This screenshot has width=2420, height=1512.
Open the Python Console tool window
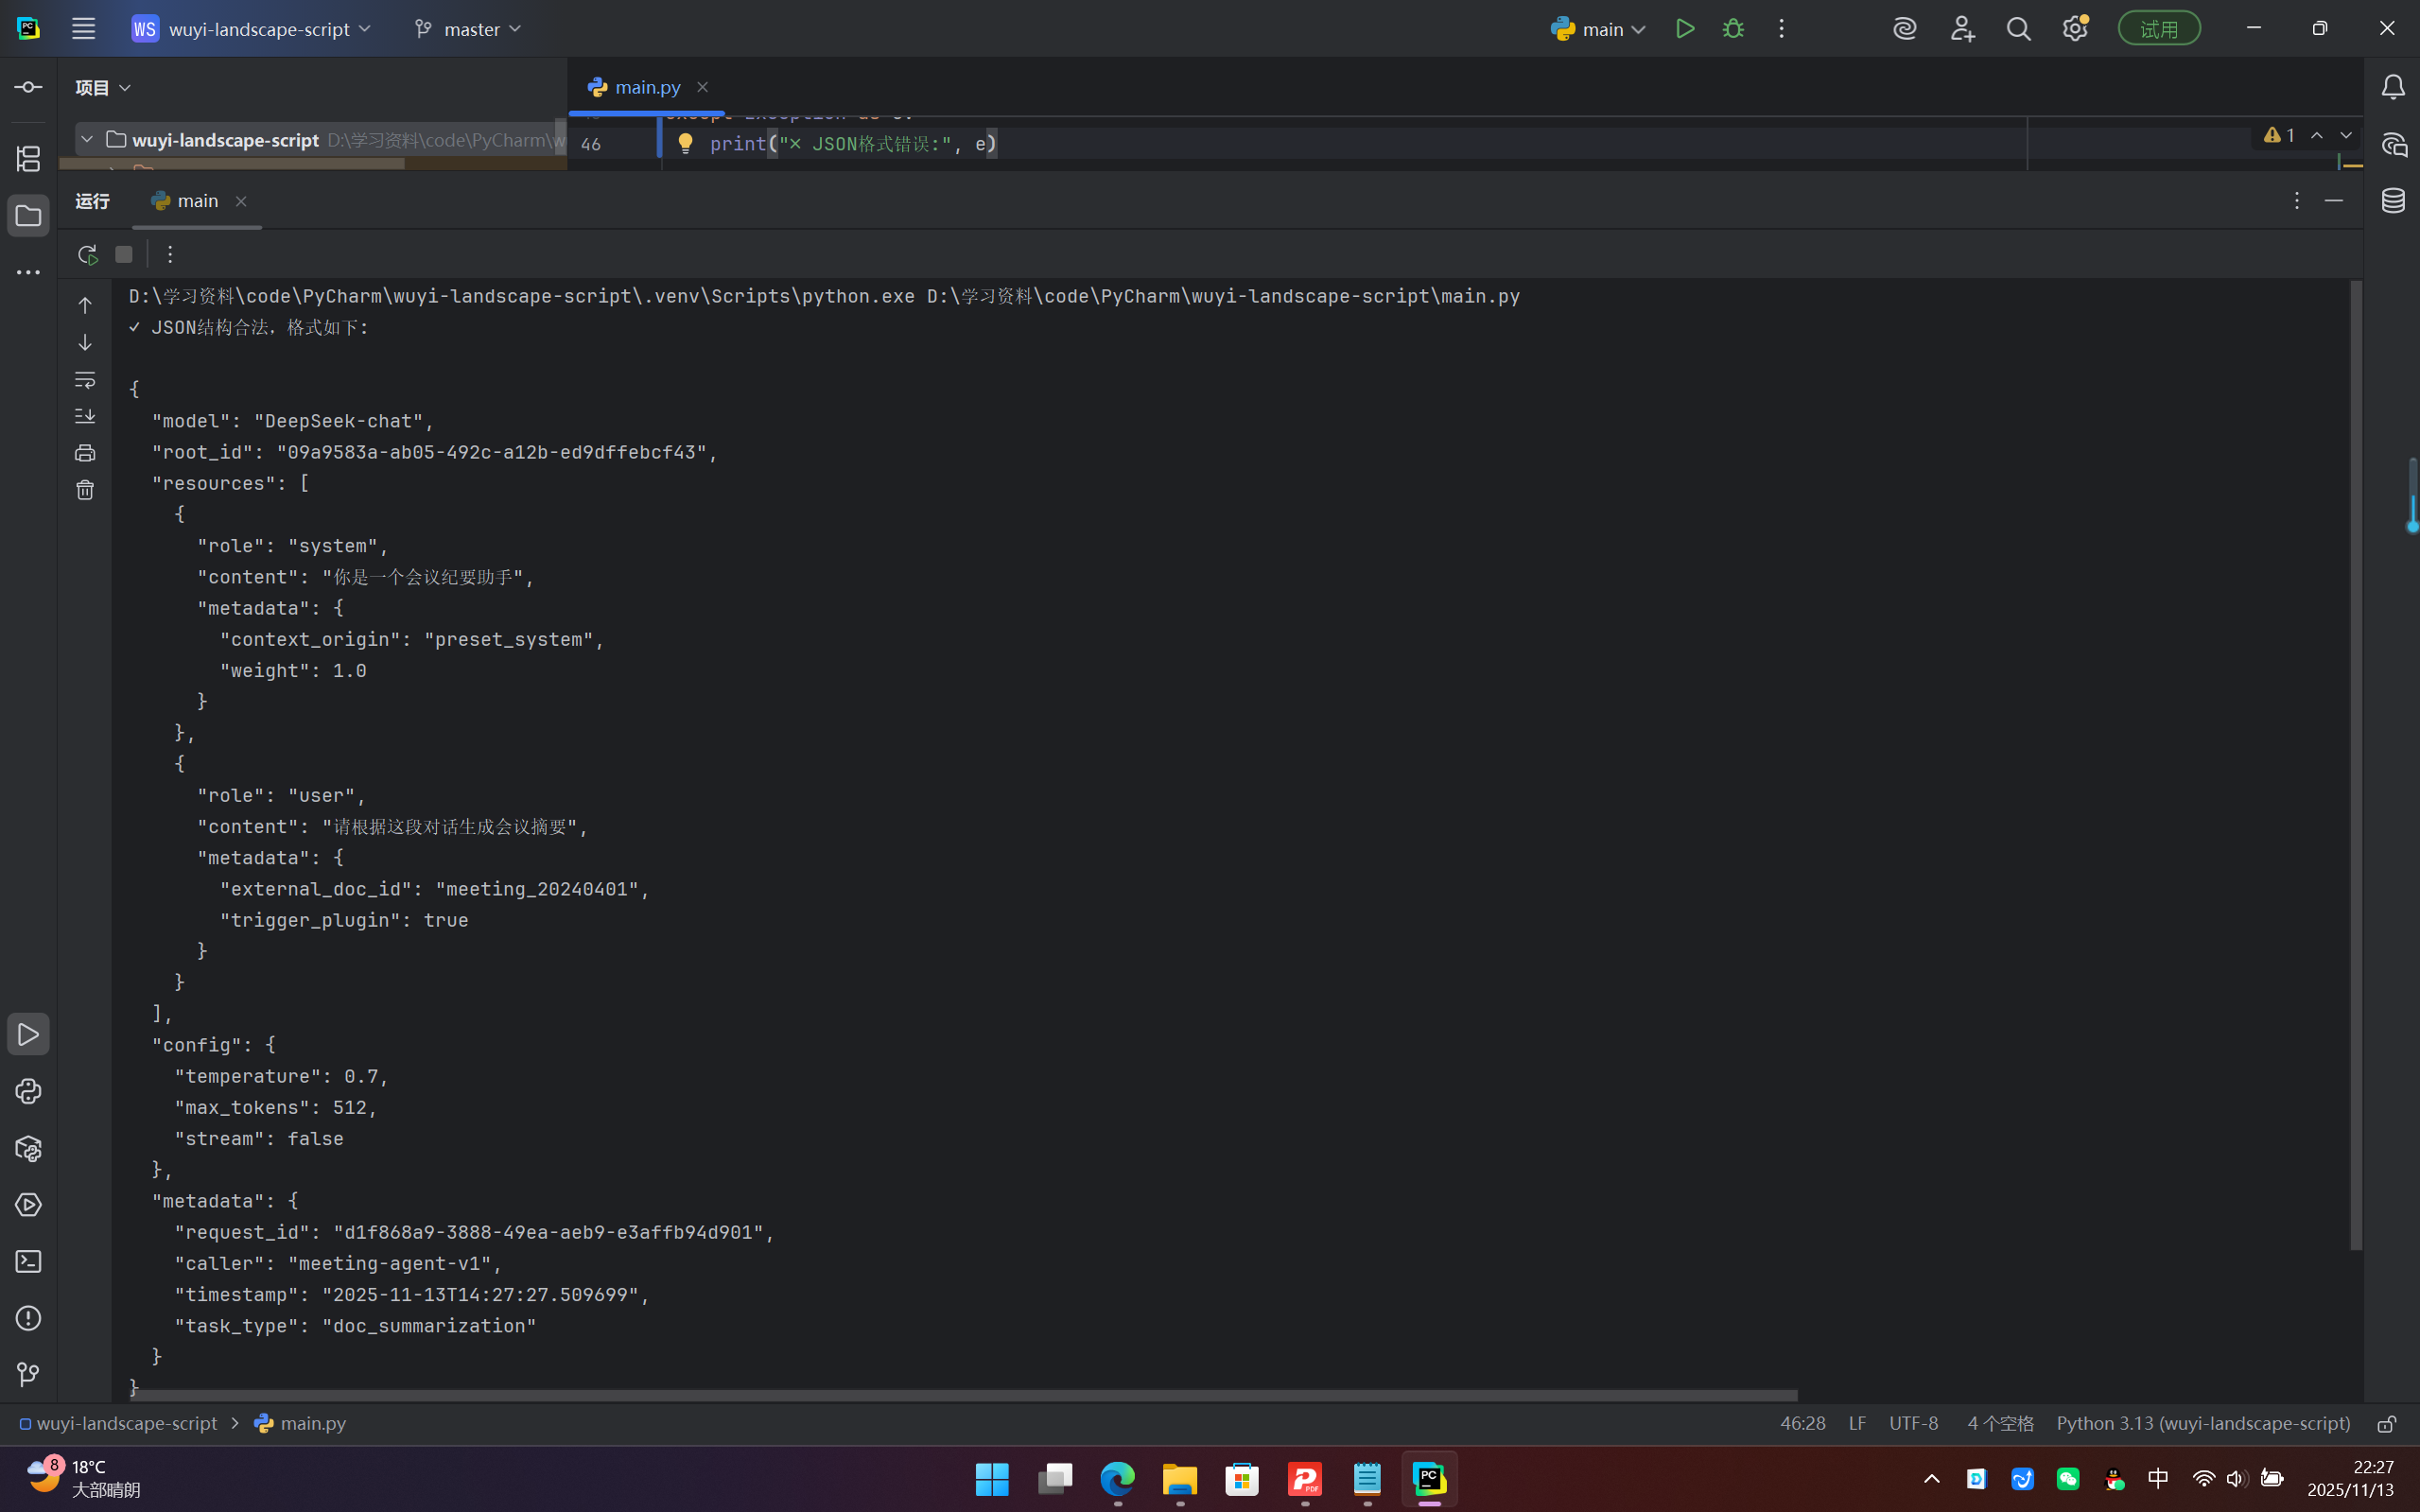[x=28, y=1091]
